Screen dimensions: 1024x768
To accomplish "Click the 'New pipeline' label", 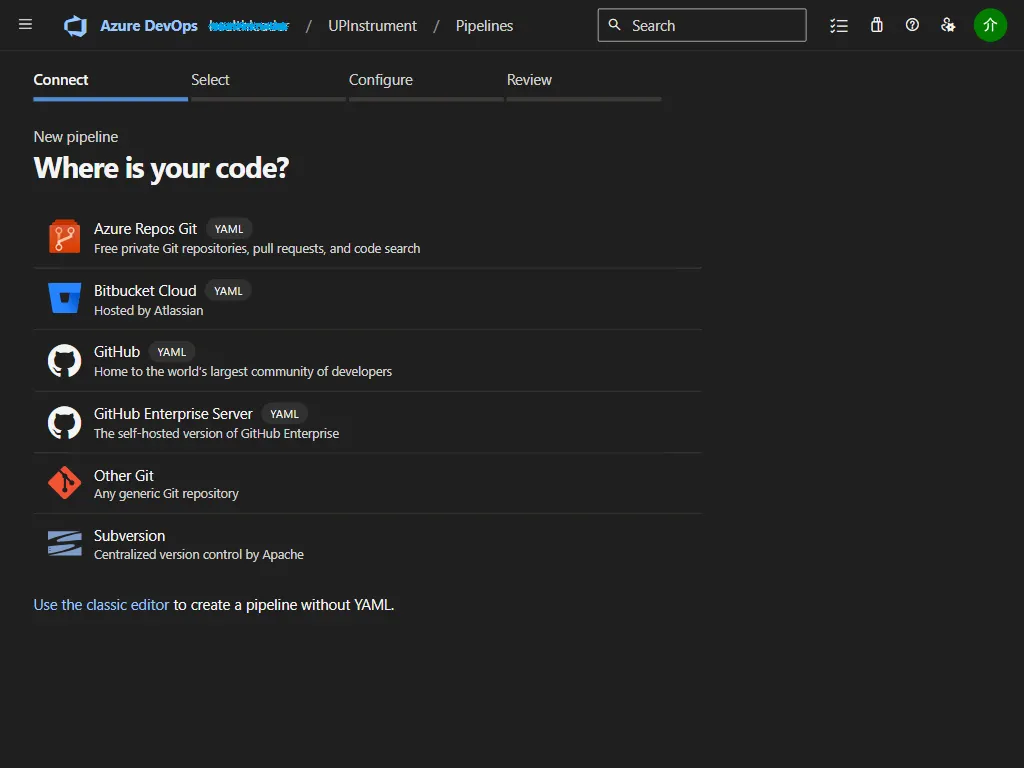I will click(76, 137).
